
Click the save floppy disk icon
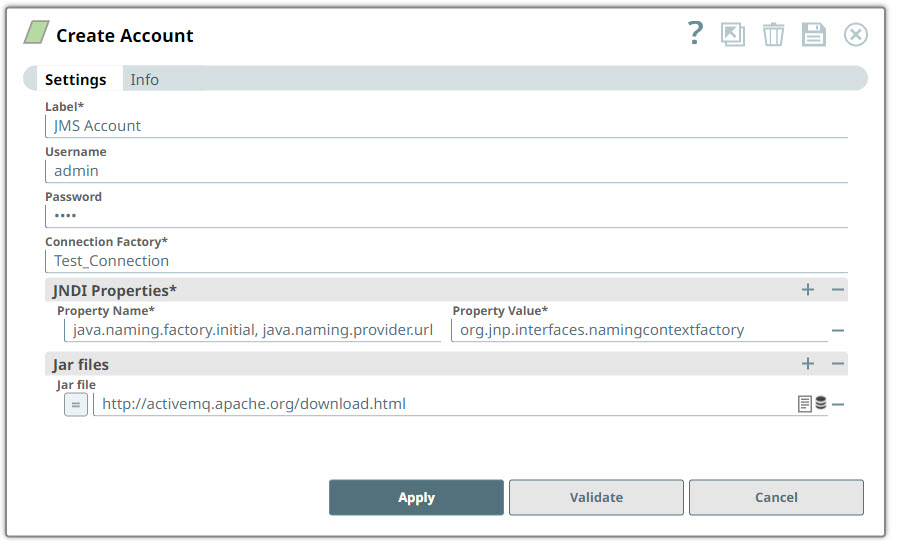(x=813, y=35)
